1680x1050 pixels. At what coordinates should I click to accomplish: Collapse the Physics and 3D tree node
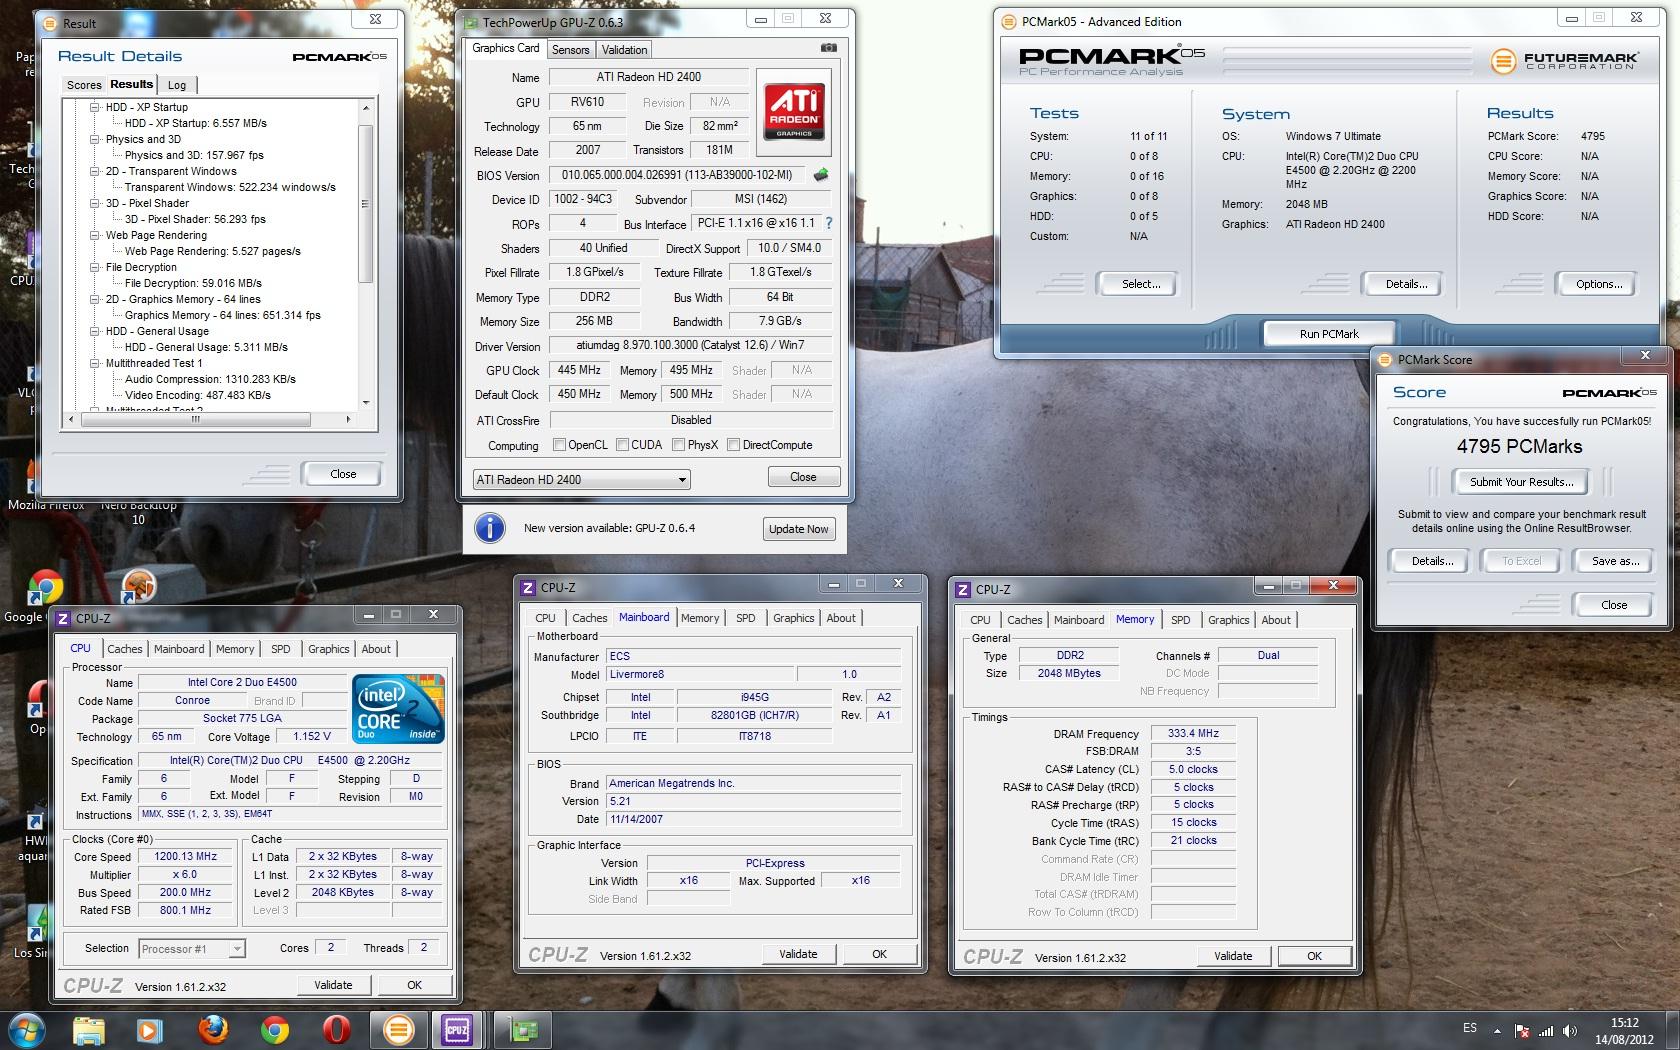click(x=95, y=139)
